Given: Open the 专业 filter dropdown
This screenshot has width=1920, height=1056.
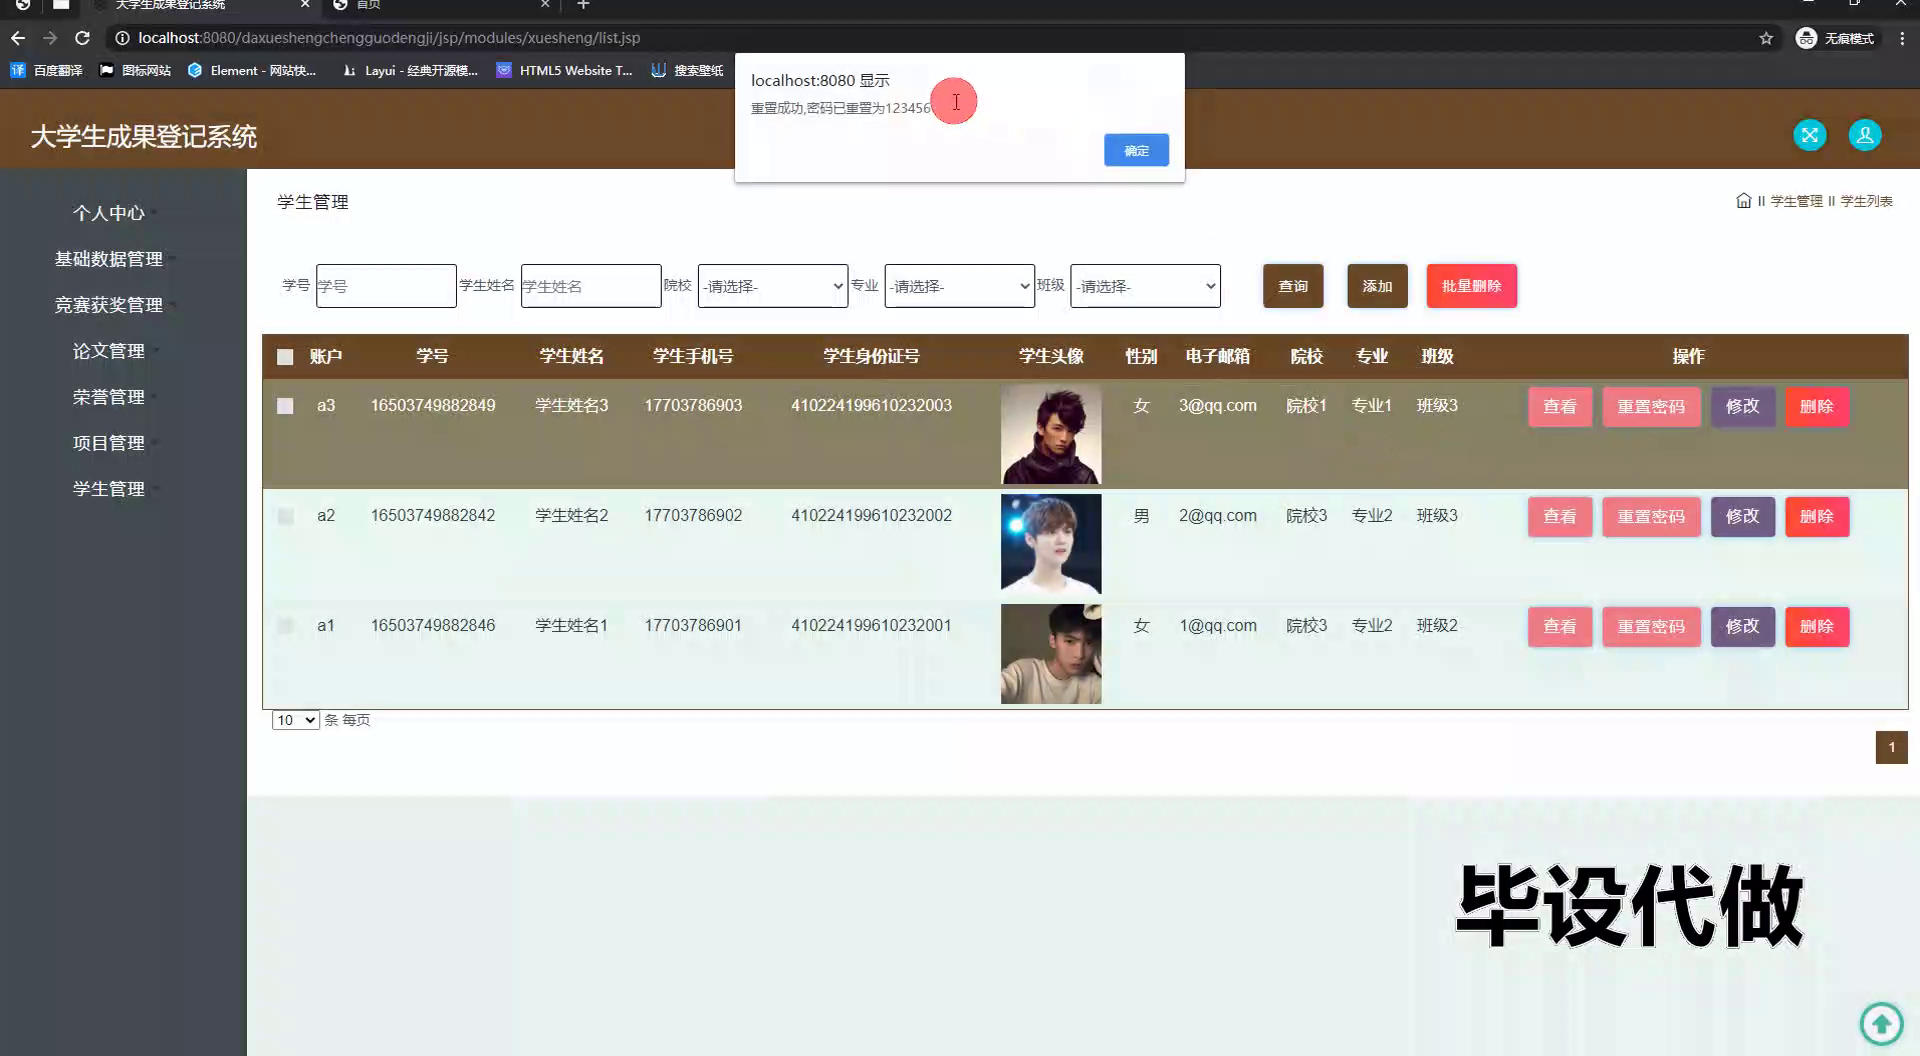Looking at the screenshot, I should 959,286.
